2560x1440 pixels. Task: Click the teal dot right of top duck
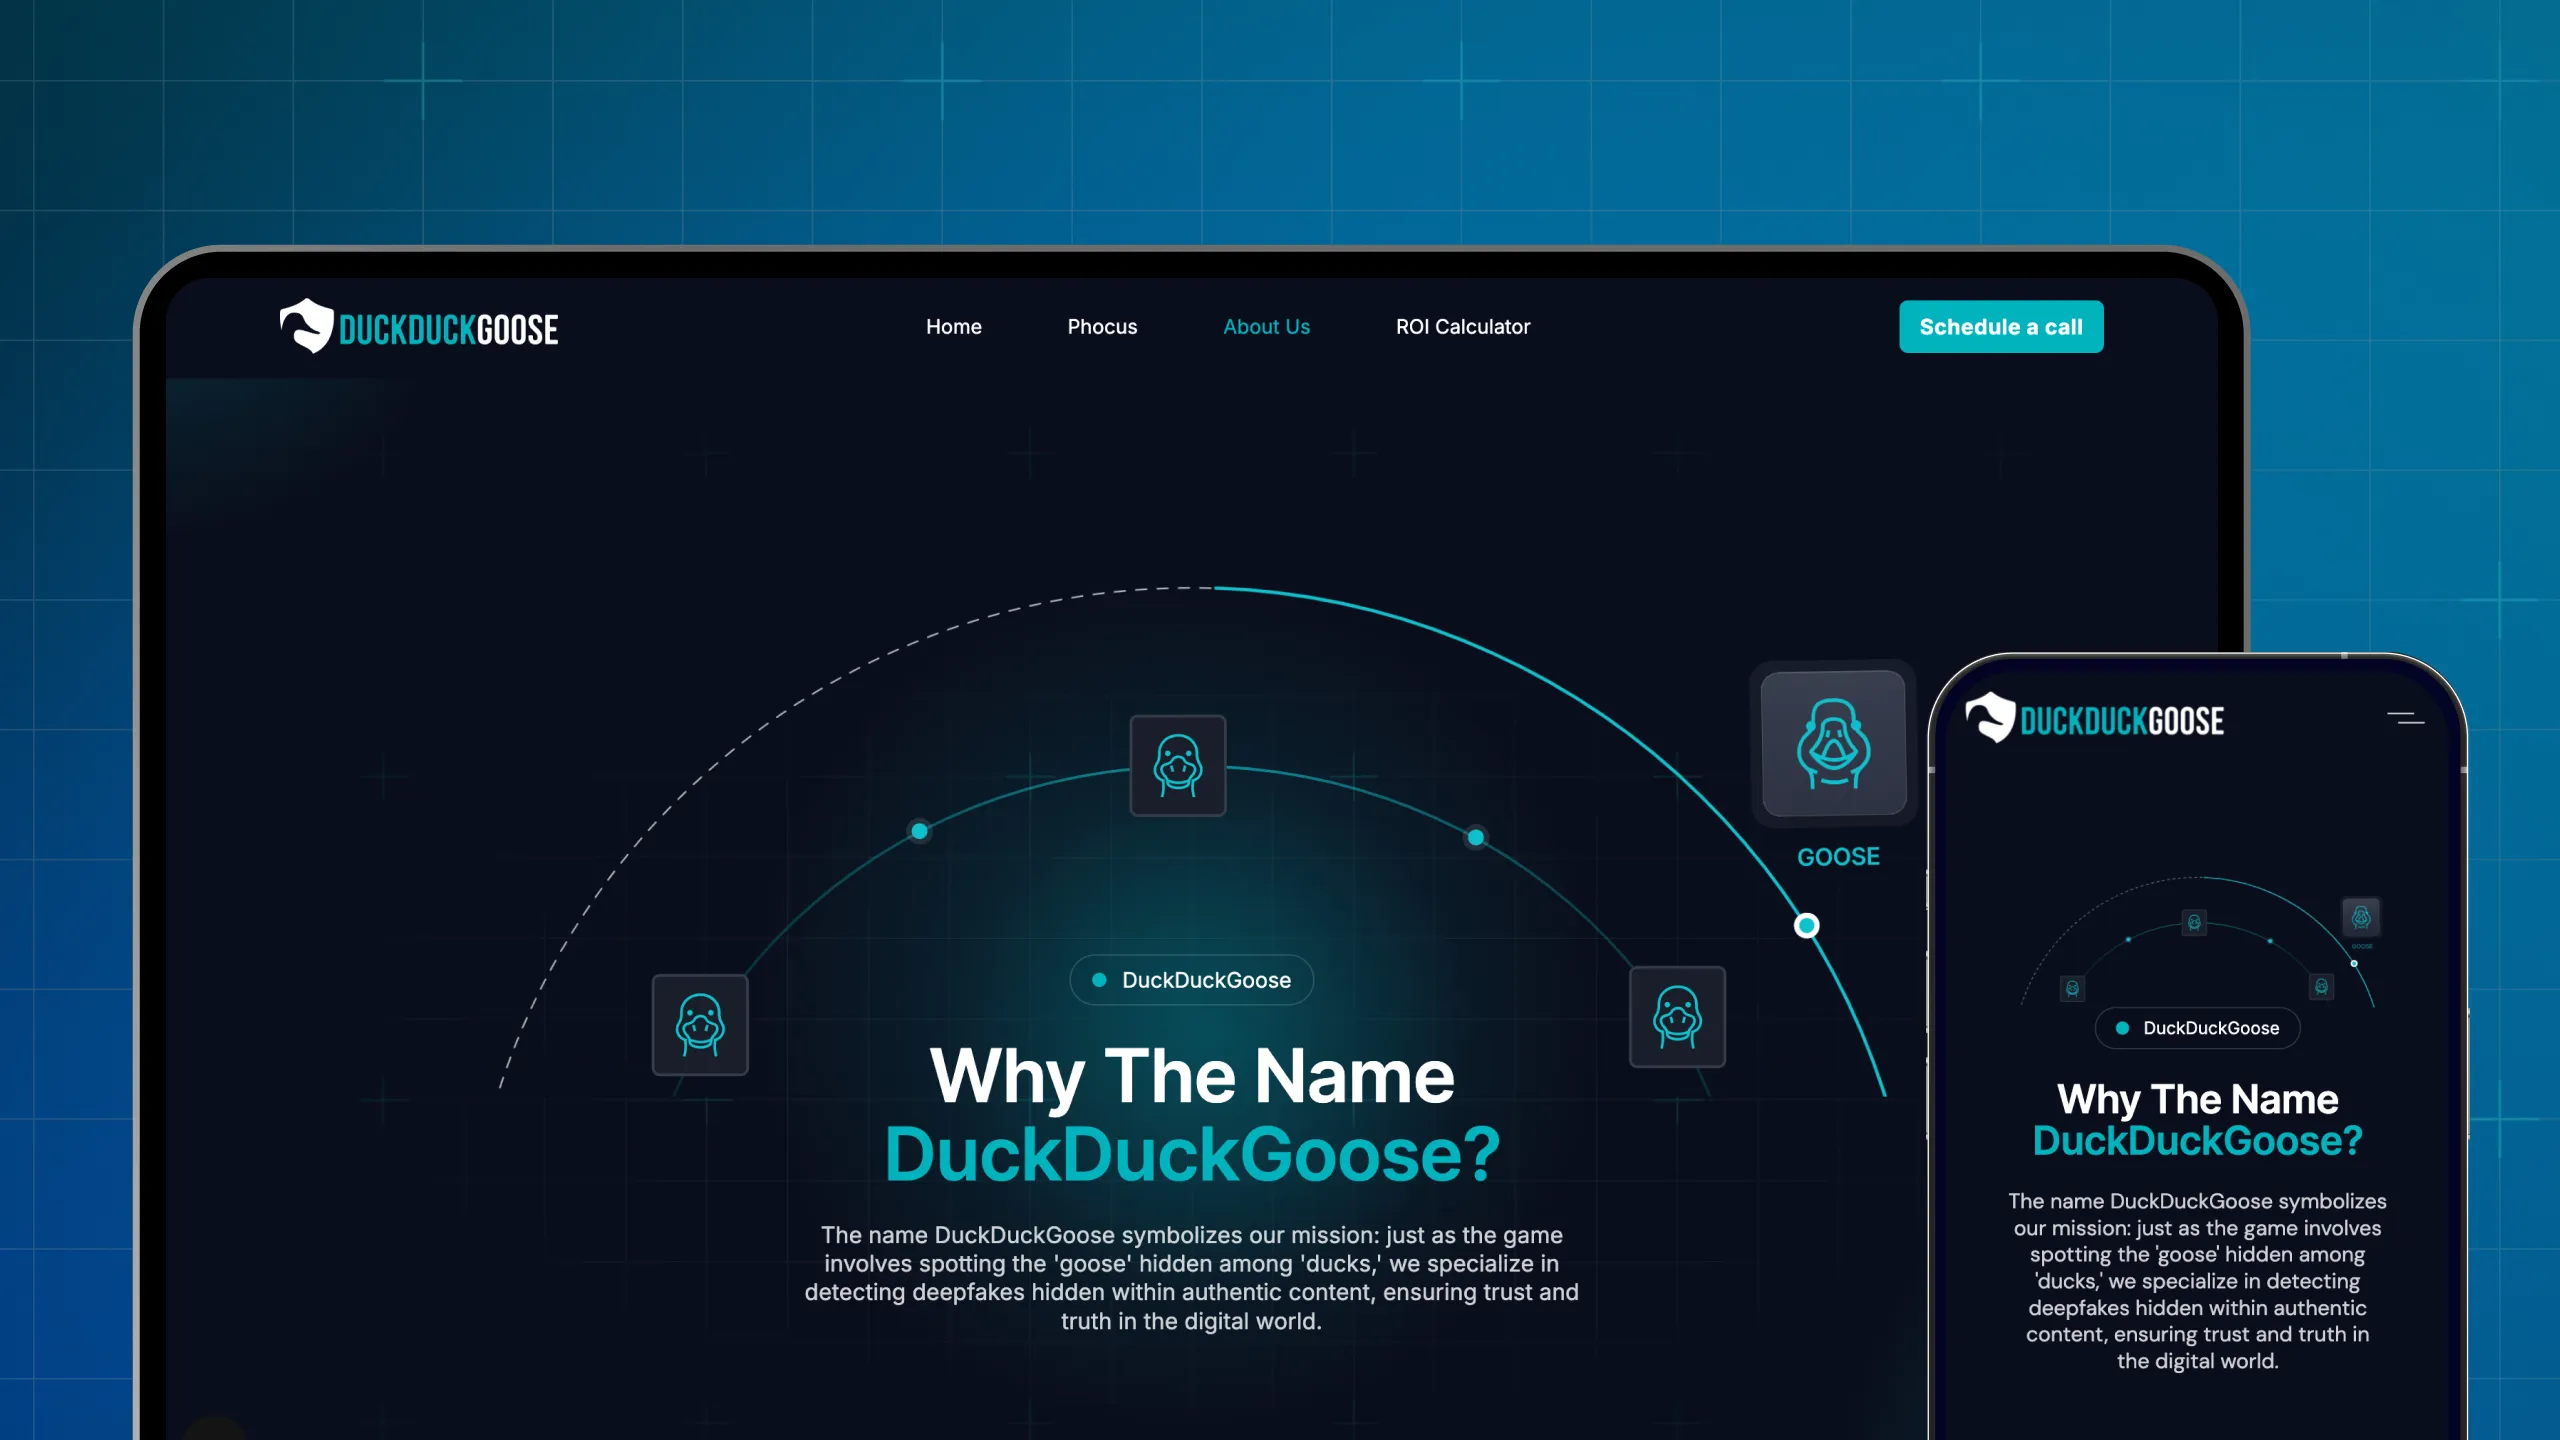point(1476,838)
